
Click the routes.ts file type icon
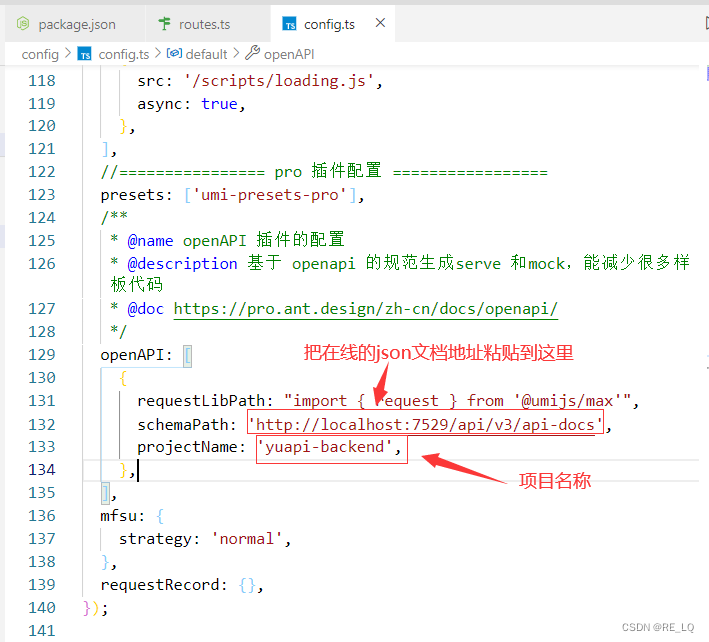click(x=165, y=23)
